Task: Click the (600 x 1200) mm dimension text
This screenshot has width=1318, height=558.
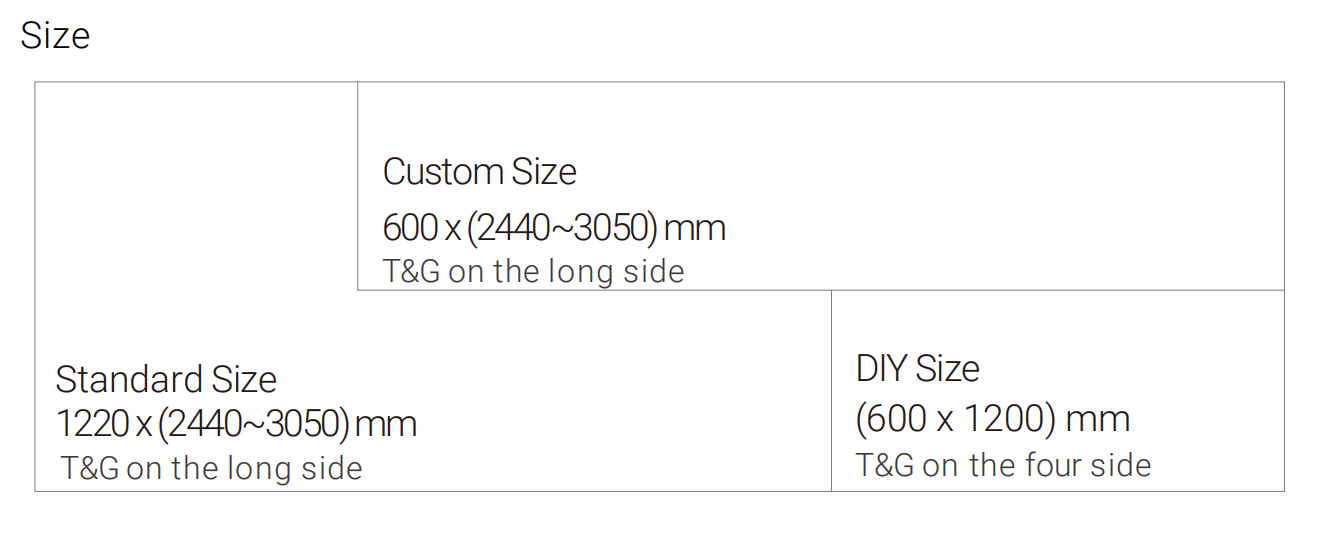Action: pos(993,418)
